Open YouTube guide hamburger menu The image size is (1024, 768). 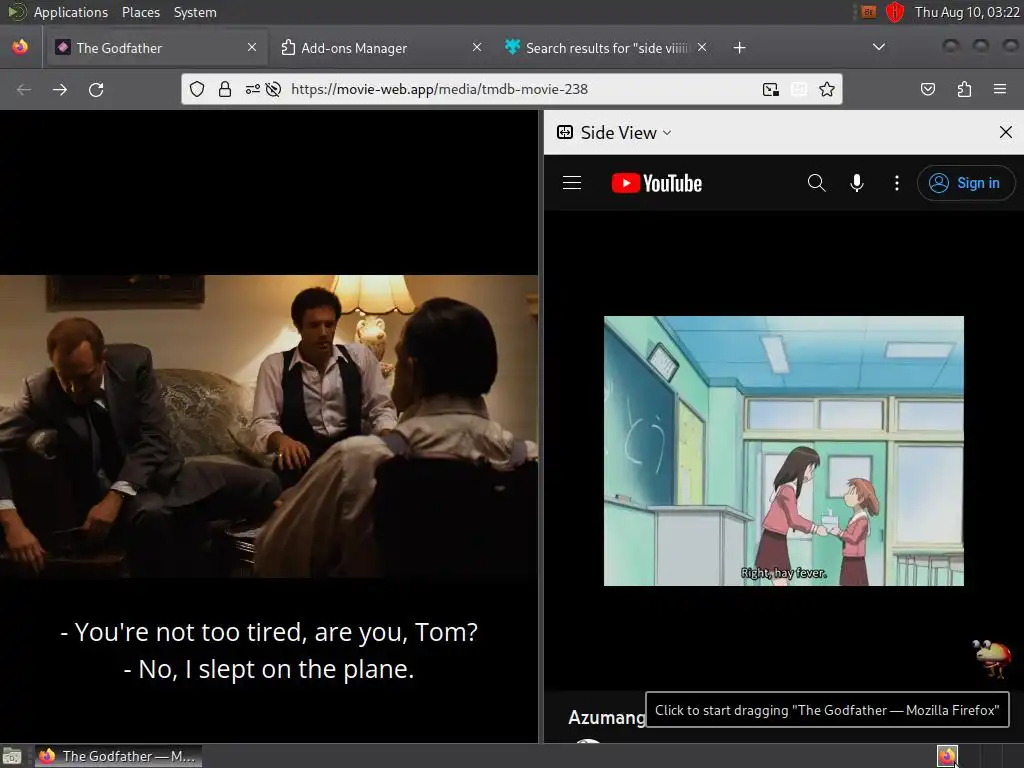point(572,183)
